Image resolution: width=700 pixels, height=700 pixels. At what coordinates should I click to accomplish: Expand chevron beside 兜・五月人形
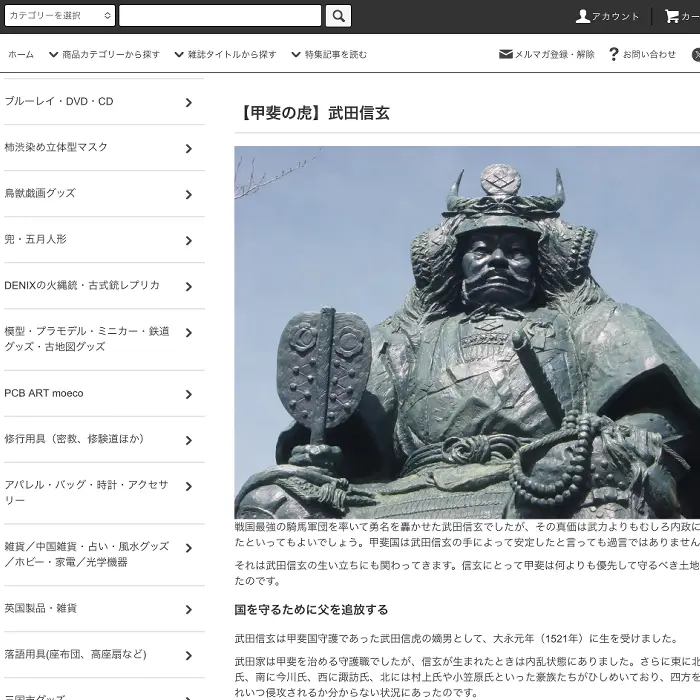point(189,241)
